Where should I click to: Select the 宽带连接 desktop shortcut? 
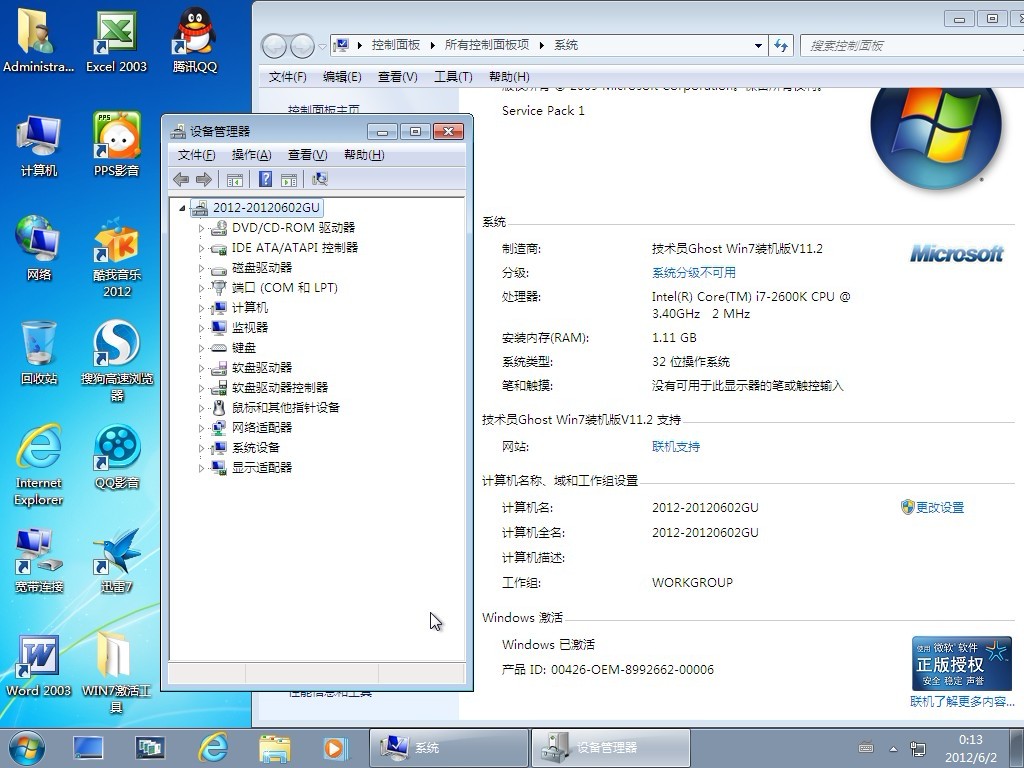(x=39, y=560)
